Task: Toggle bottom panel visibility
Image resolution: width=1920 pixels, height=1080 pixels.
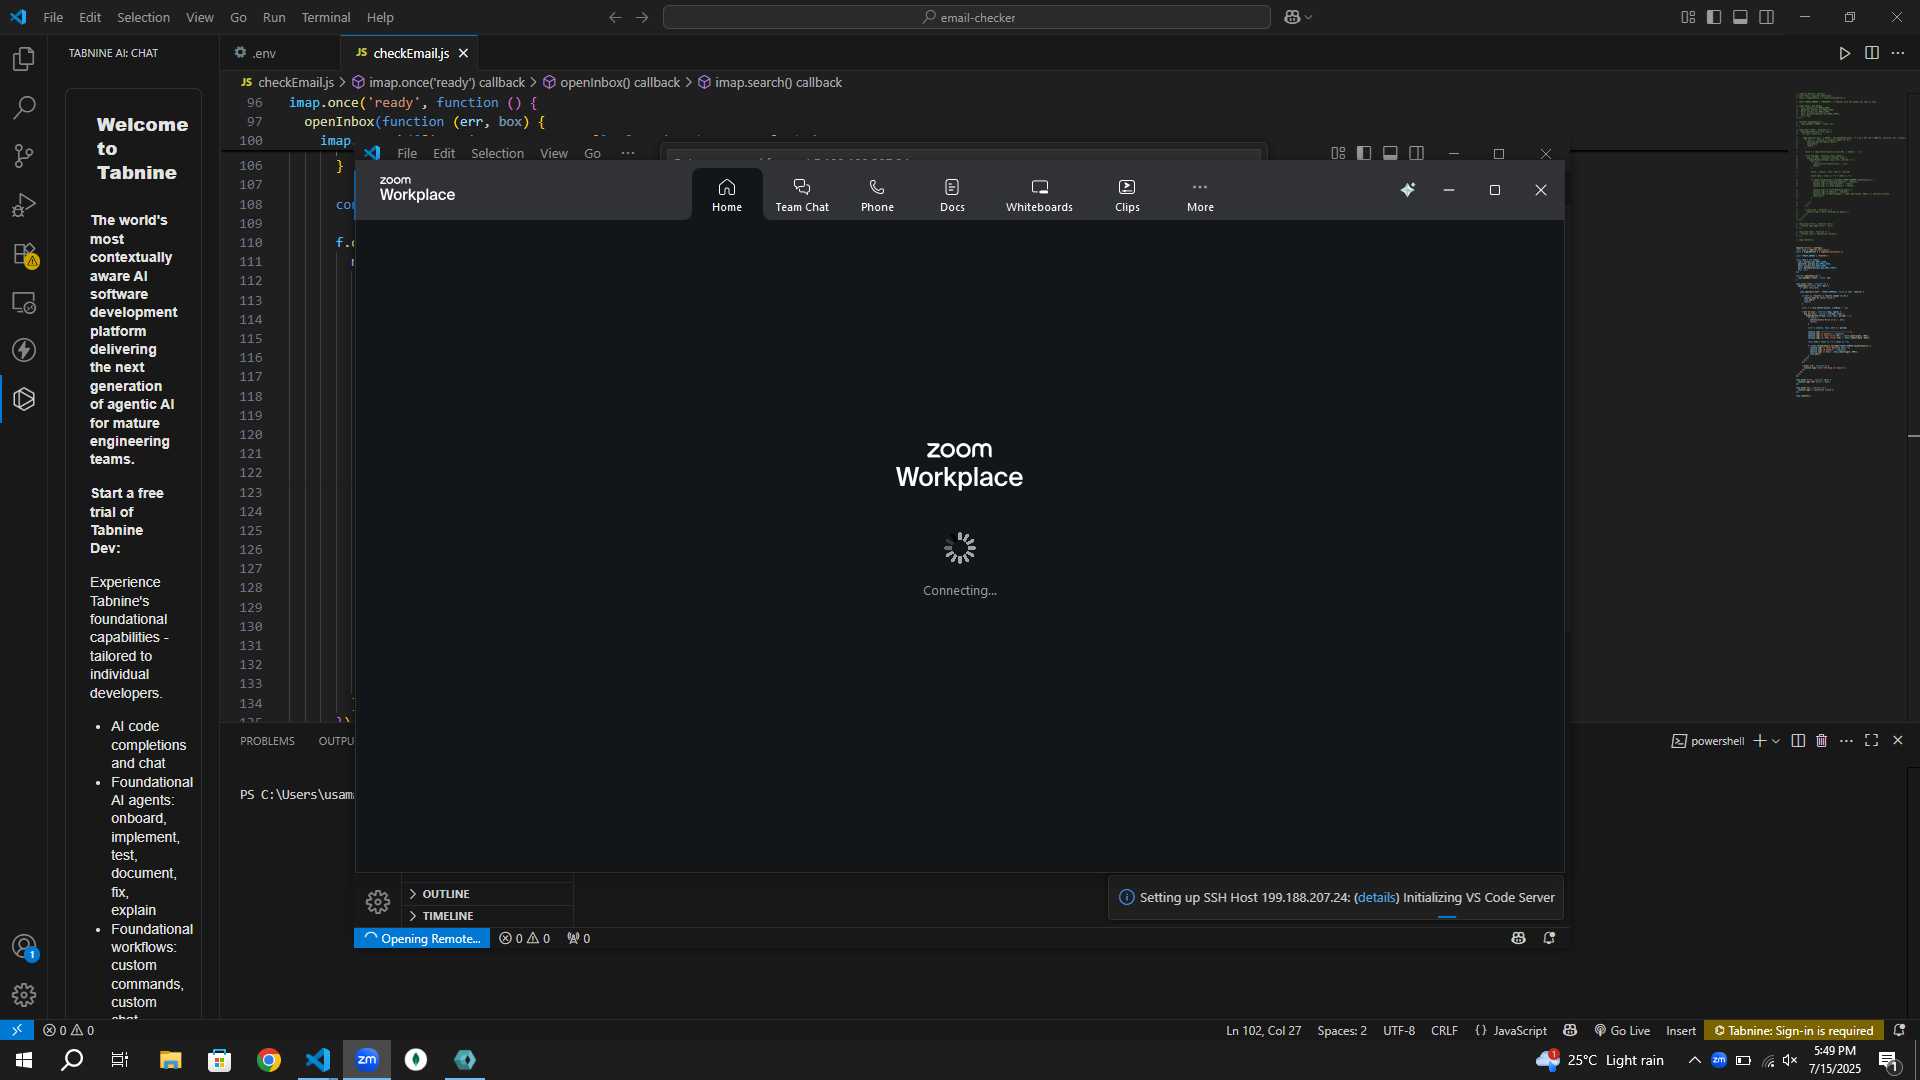Action: [1740, 17]
